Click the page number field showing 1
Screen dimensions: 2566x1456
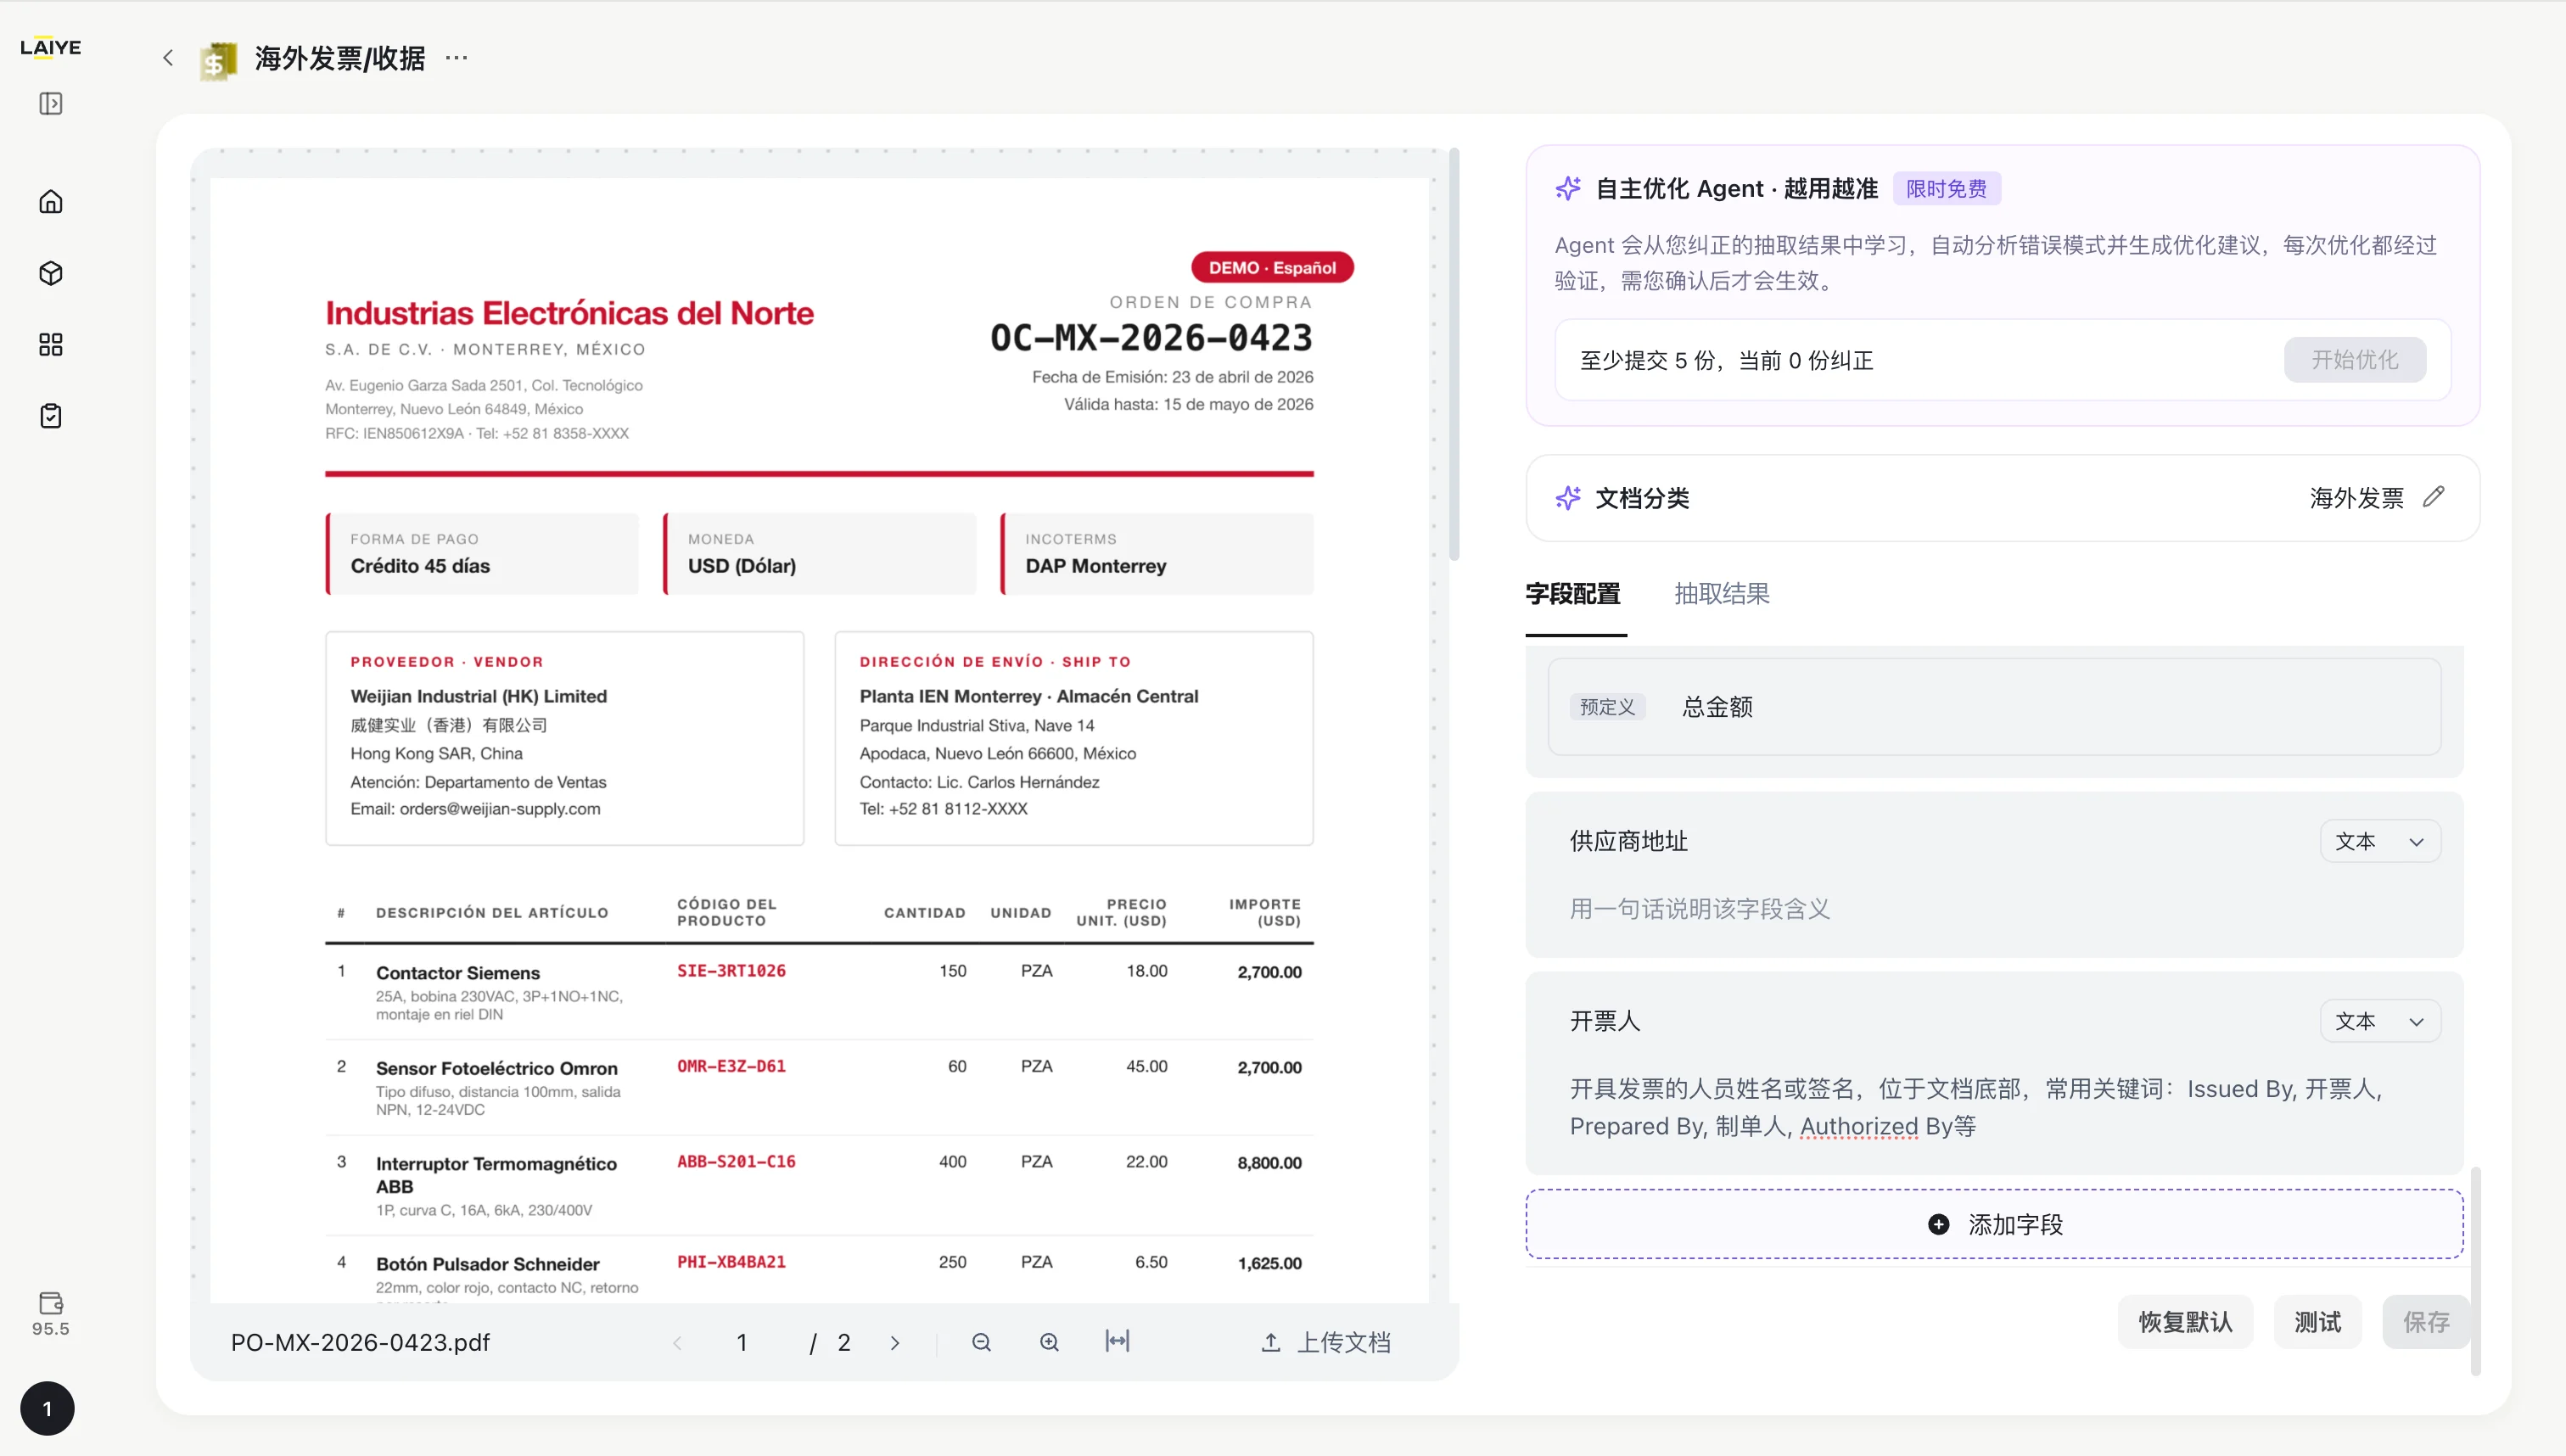click(742, 1343)
